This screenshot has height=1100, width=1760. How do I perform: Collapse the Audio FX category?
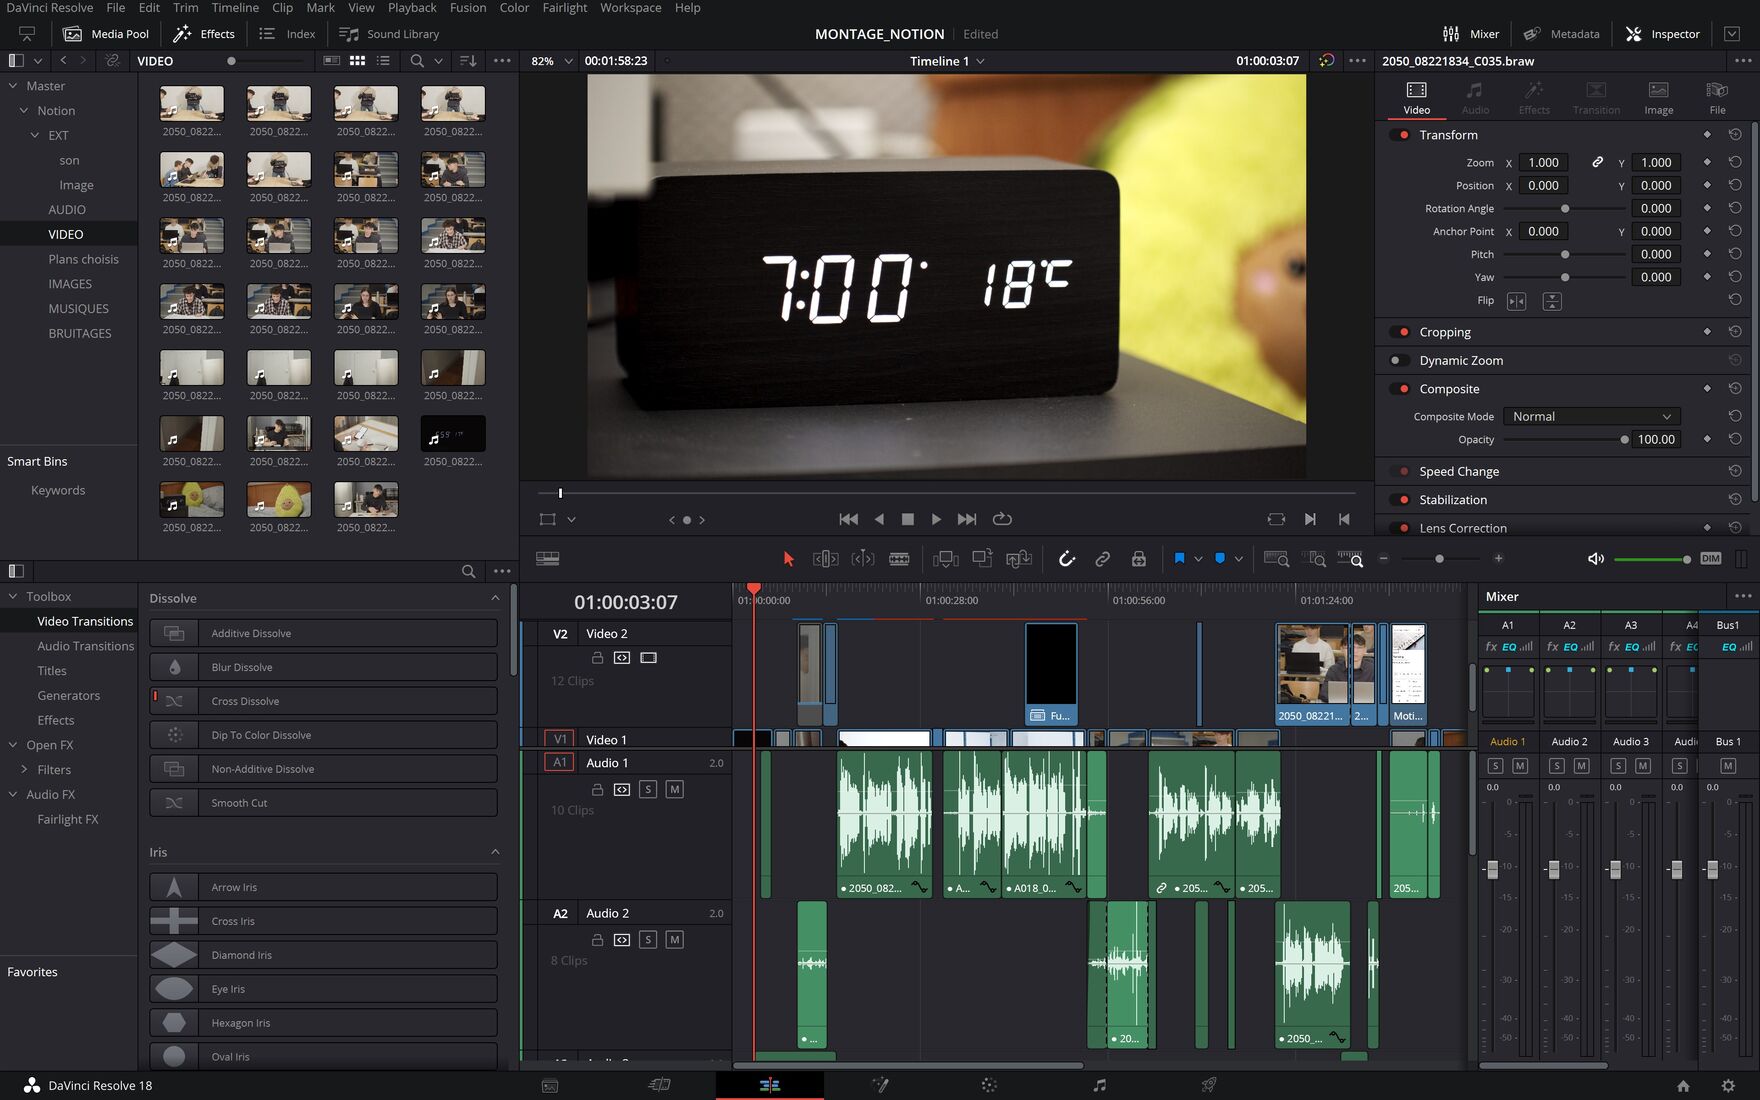point(13,794)
